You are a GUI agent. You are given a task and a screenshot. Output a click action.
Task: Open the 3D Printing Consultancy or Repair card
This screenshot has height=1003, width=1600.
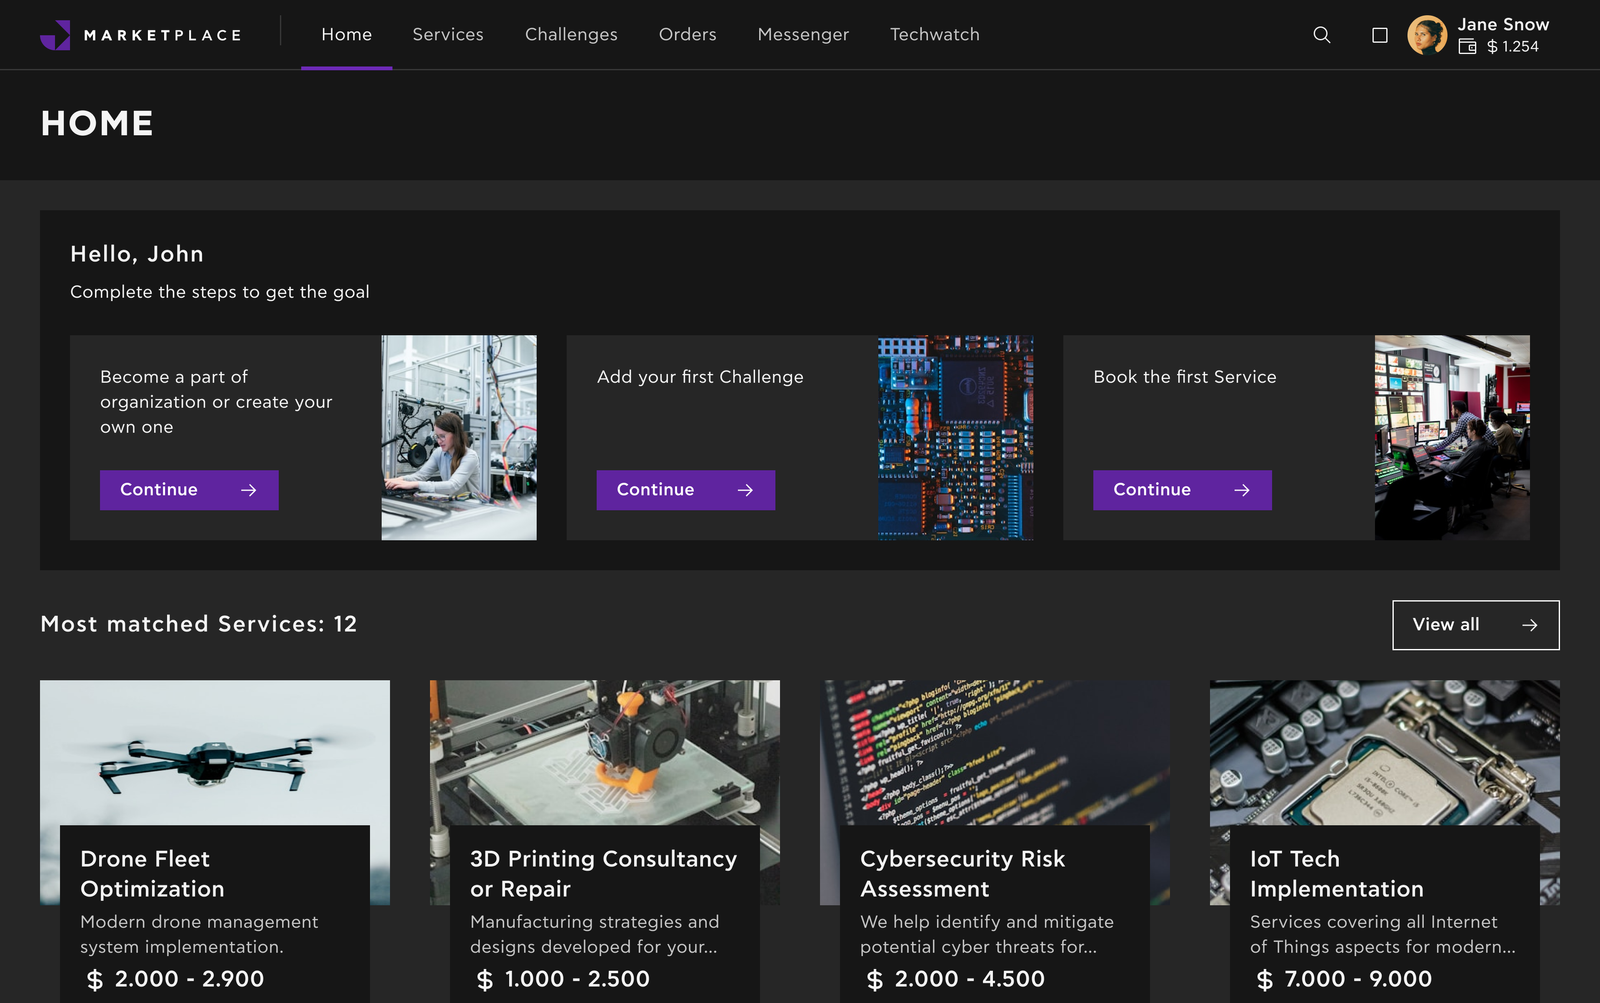(x=603, y=873)
